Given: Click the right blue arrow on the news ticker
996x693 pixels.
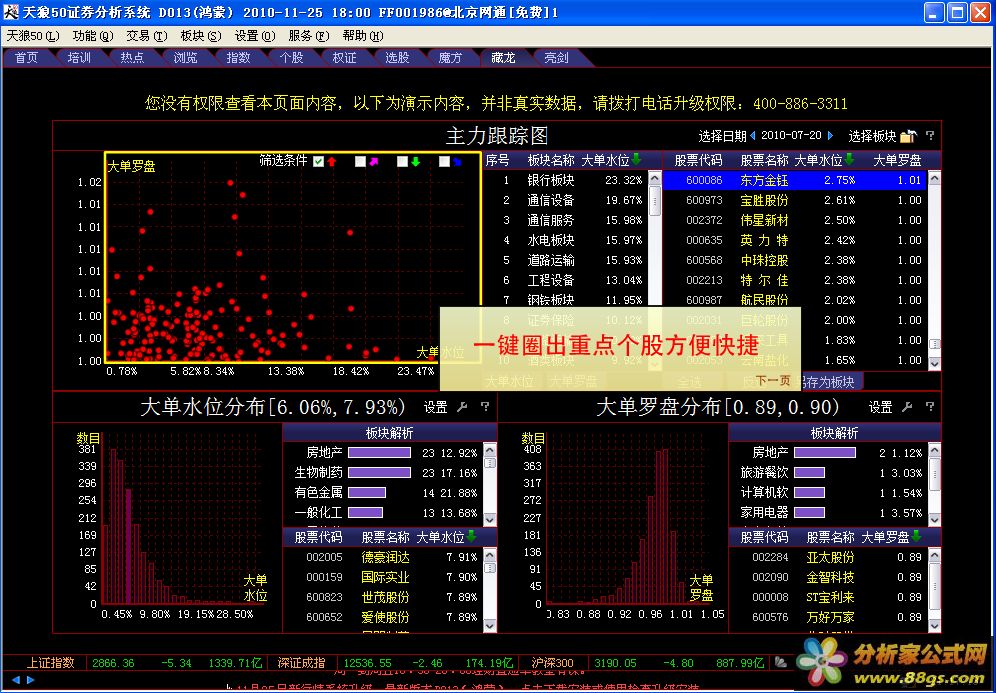Looking at the screenshot, I should point(29,680).
